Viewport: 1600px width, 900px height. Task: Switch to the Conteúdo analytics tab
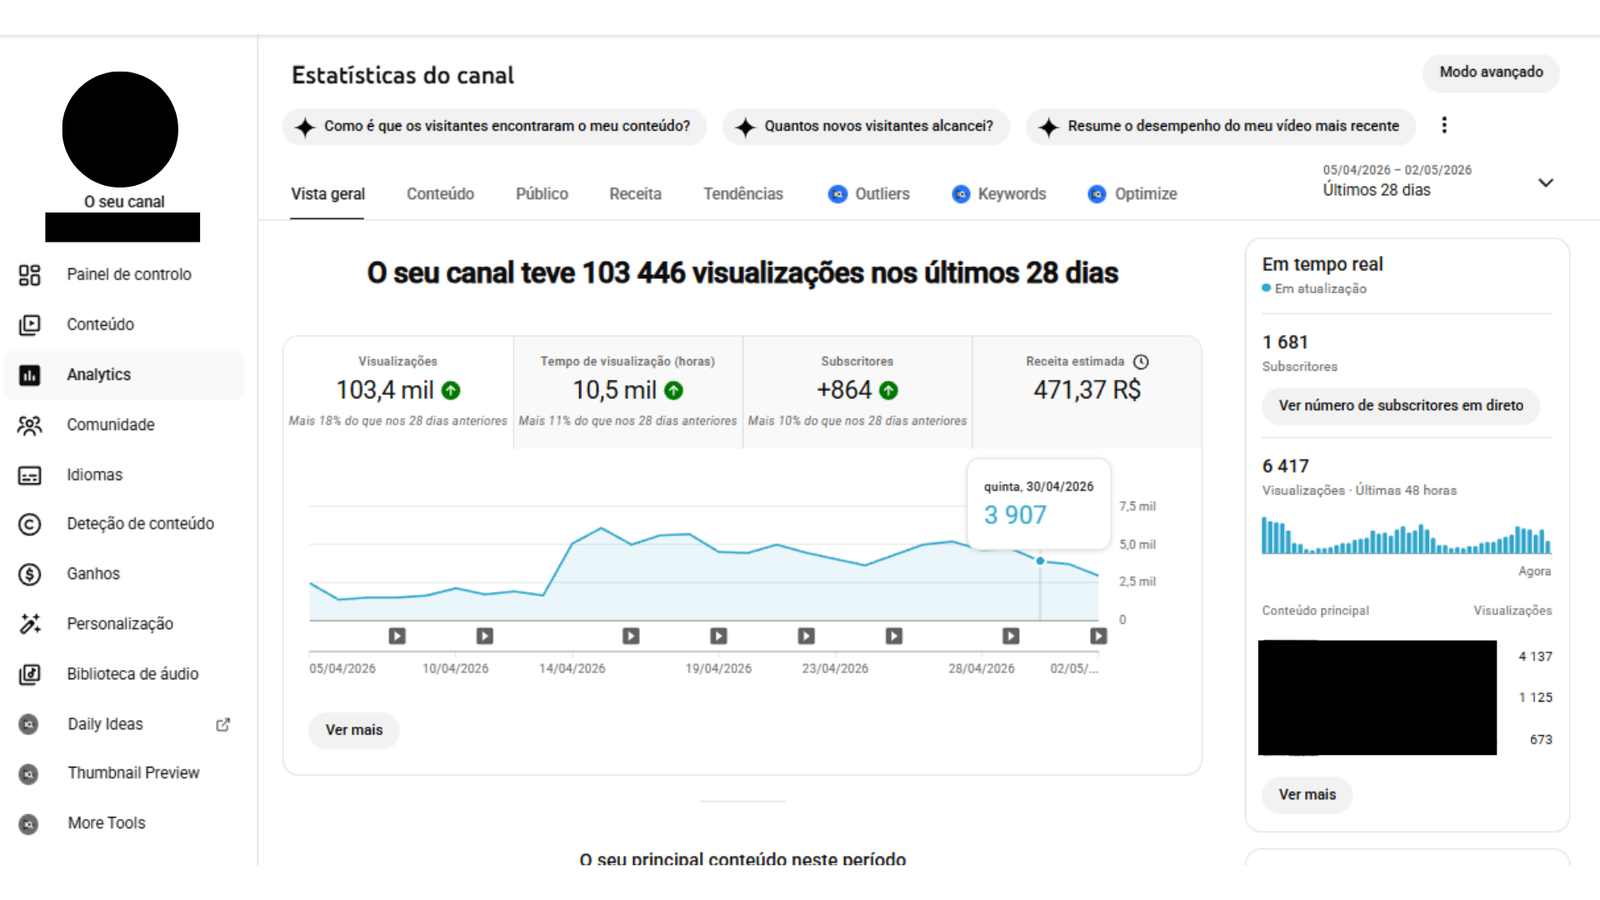440,194
